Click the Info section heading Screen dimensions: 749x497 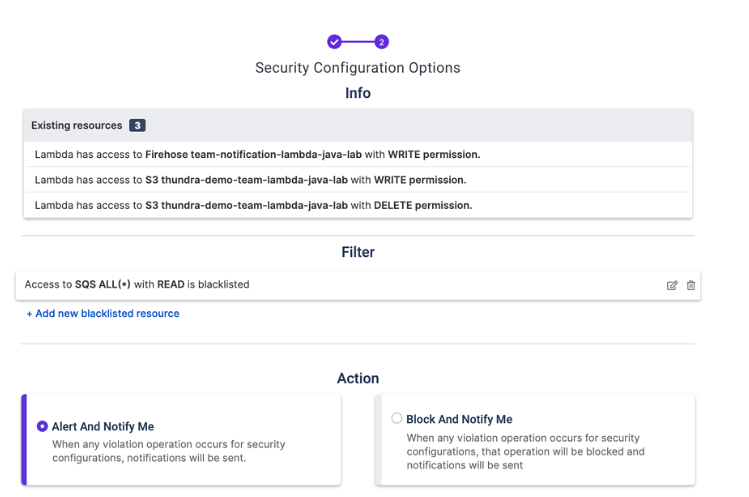coord(358,93)
